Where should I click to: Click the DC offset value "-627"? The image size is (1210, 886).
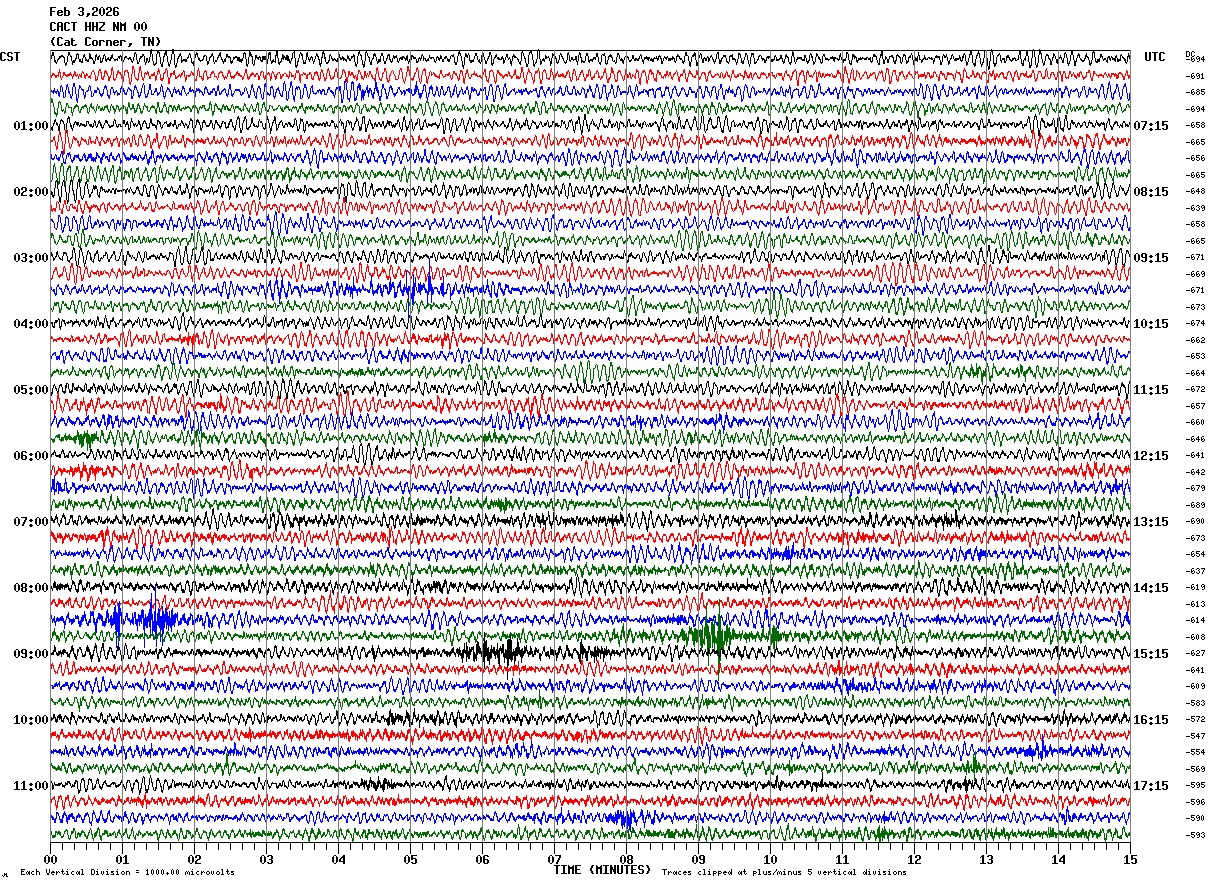[1195, 653]
